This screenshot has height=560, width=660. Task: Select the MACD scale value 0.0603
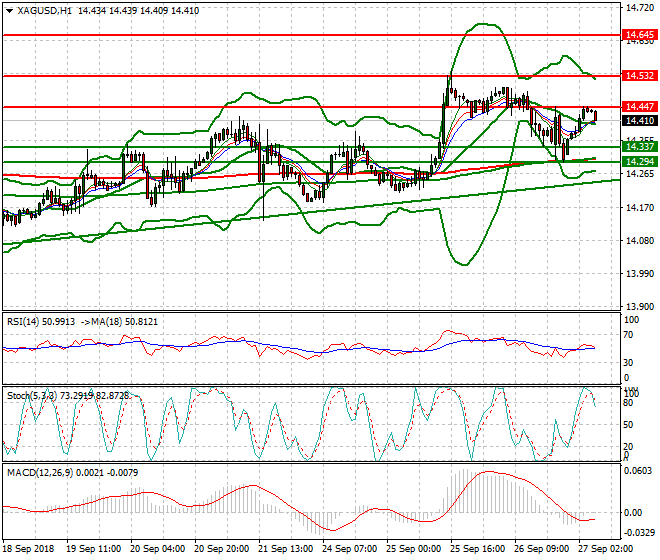[x=638, y=471]
